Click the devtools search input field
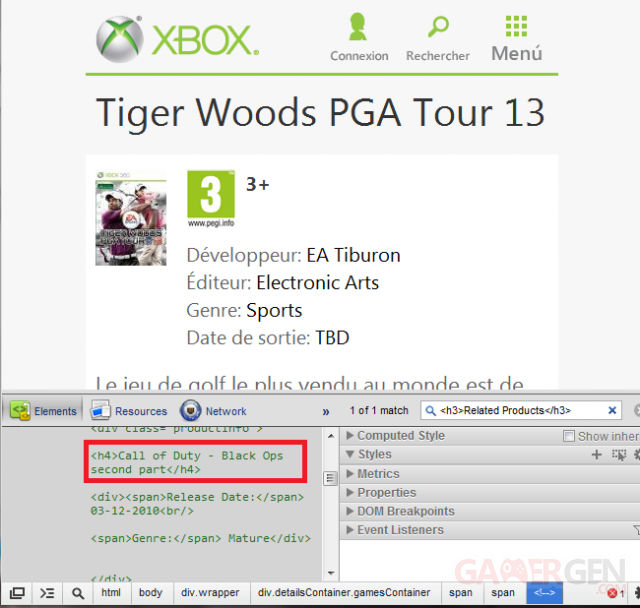The width and height of the screenshot is (640, 608). pyautogui.click(x=521, y=411)
